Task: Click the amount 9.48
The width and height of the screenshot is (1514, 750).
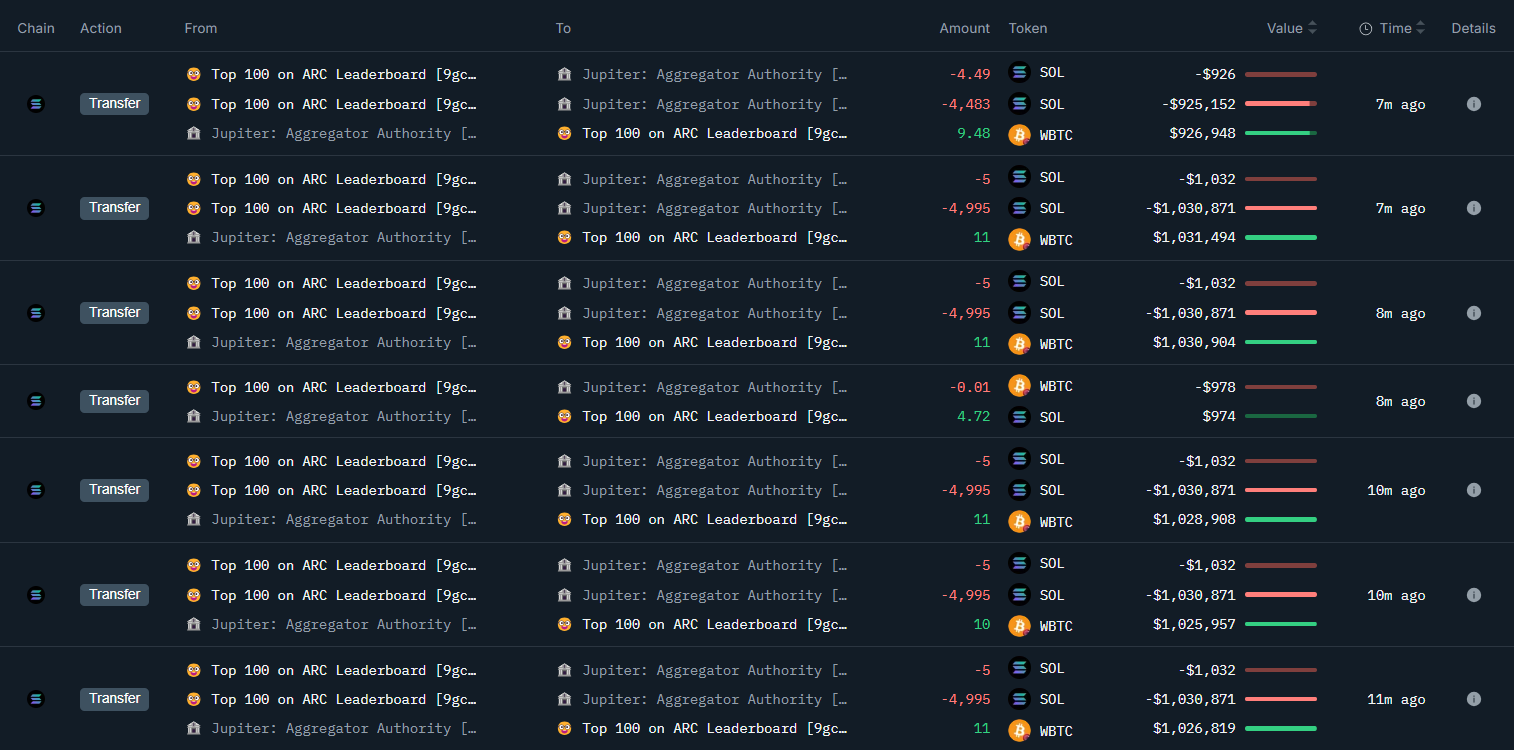Action: (x=973, y=133)
